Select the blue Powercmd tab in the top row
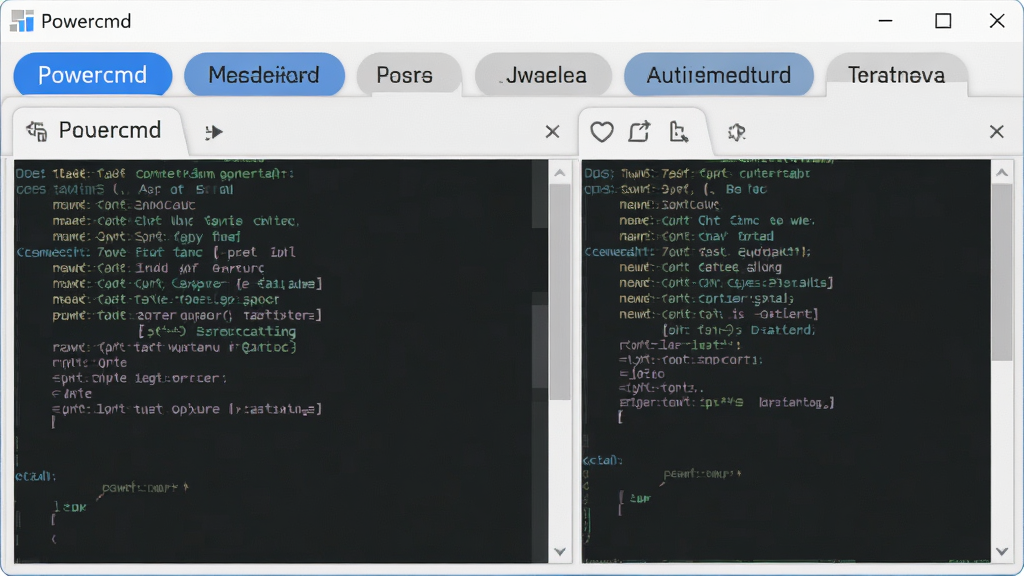The image size is (1024, 576). 93,74
